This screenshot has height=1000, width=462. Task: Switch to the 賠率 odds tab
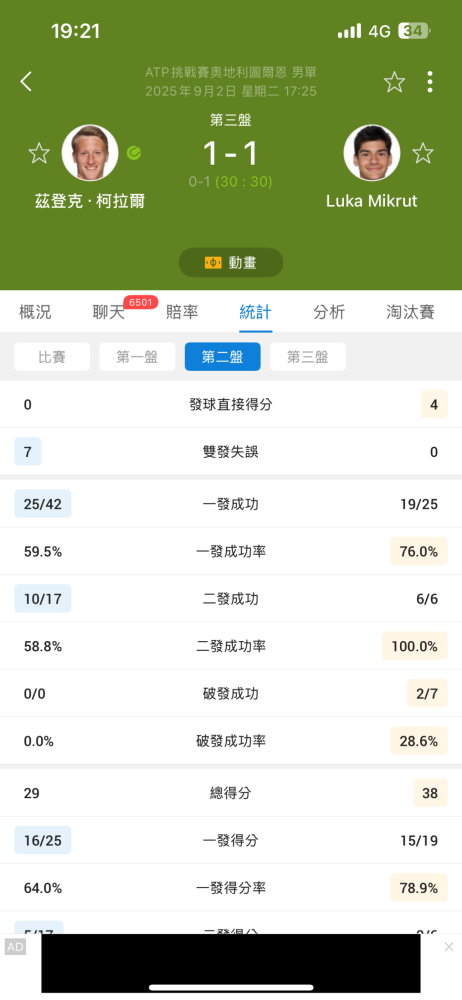[182, 312]
